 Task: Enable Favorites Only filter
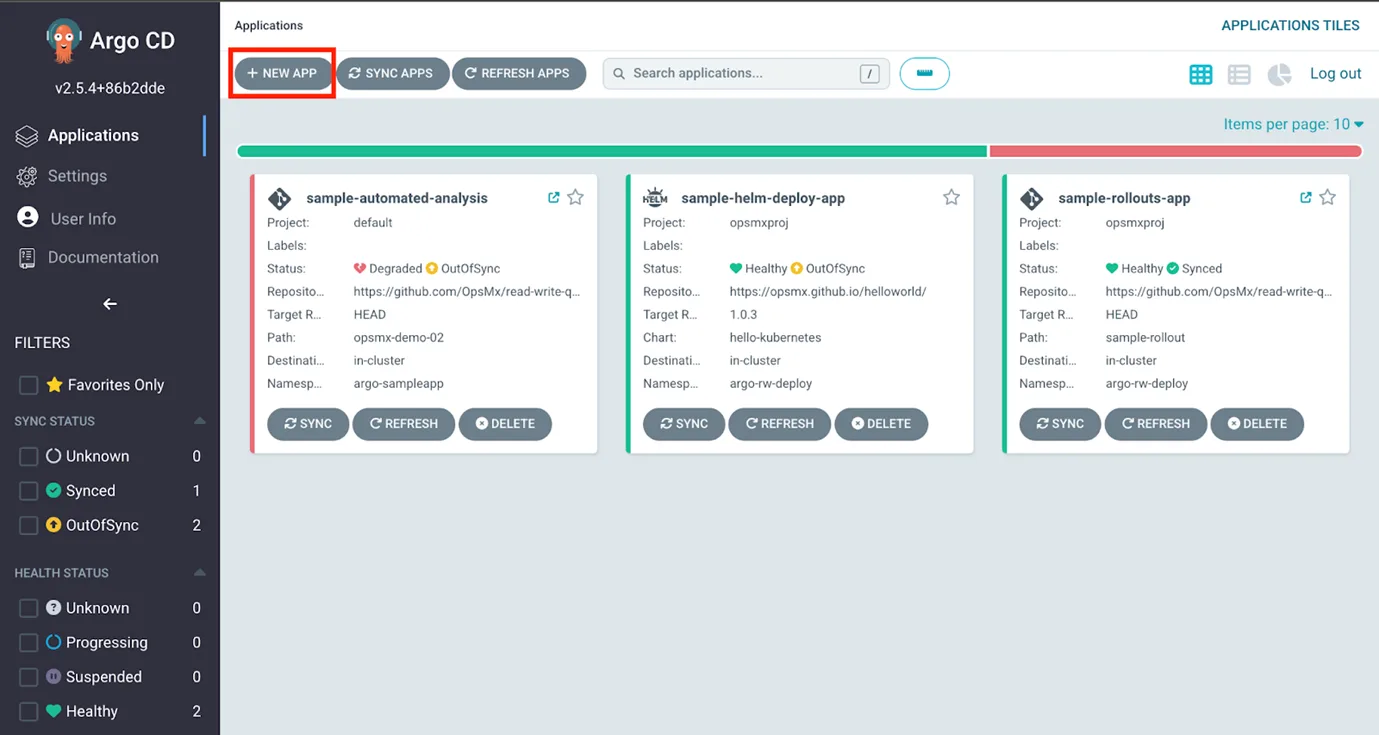28,385
